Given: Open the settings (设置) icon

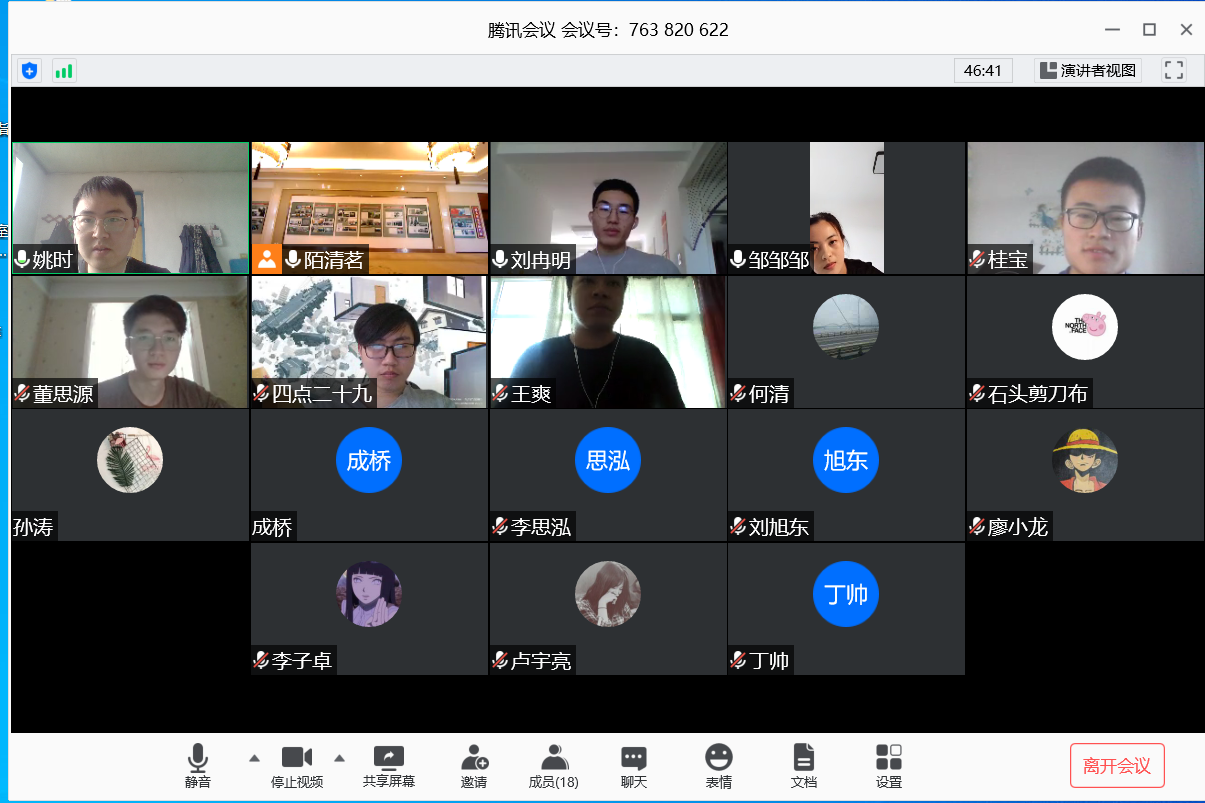Looking at the screenshot, I should (888, 766).
